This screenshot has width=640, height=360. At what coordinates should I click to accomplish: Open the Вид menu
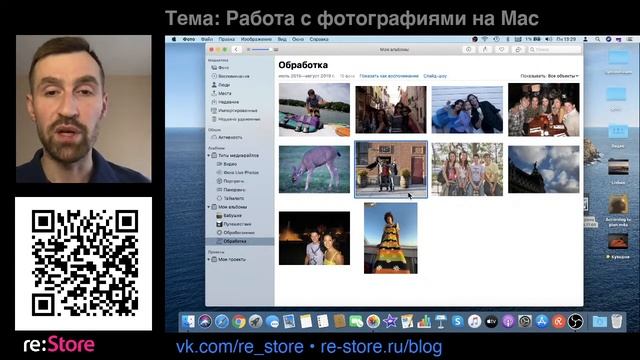click(x=282, y=39)
